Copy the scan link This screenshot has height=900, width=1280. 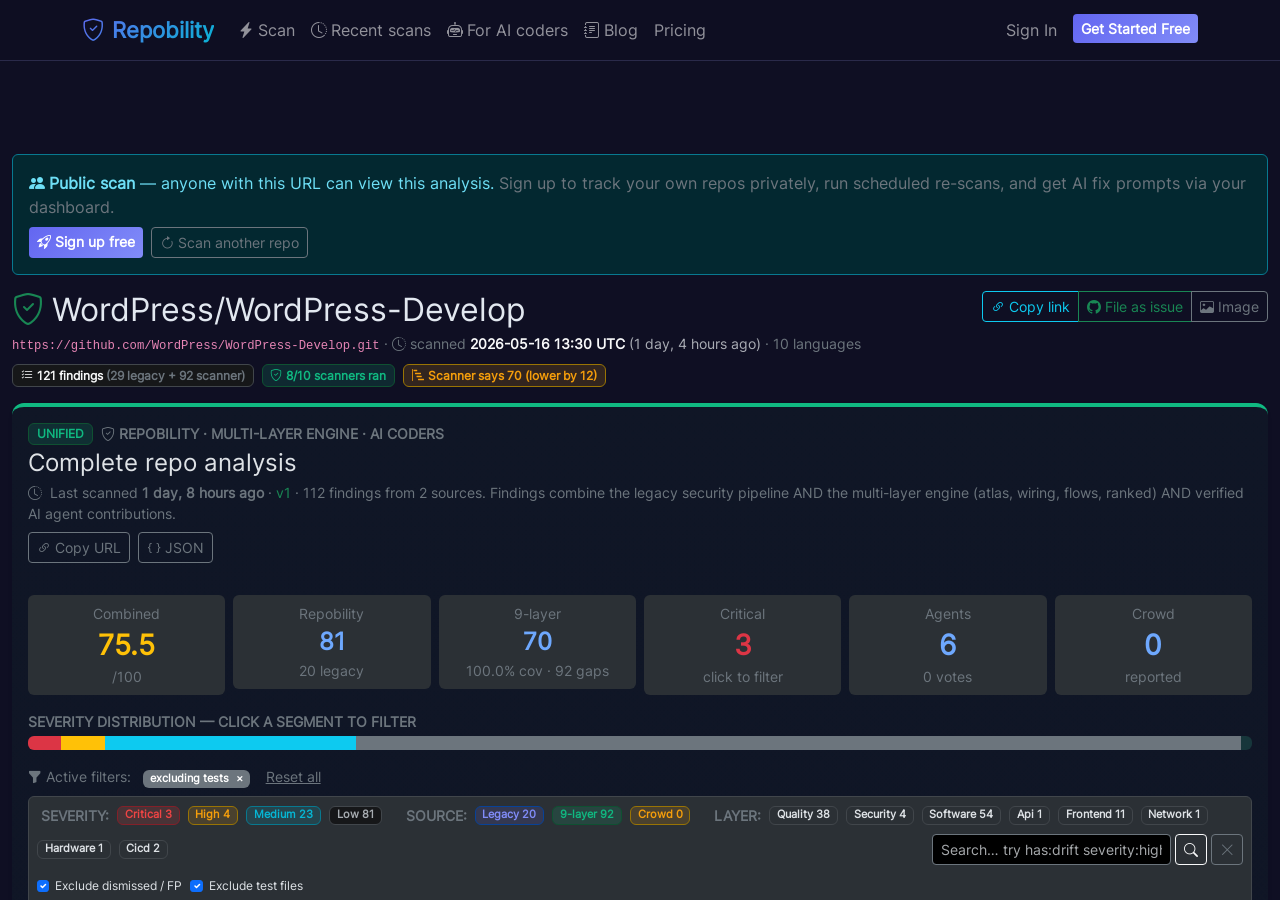1030,307
